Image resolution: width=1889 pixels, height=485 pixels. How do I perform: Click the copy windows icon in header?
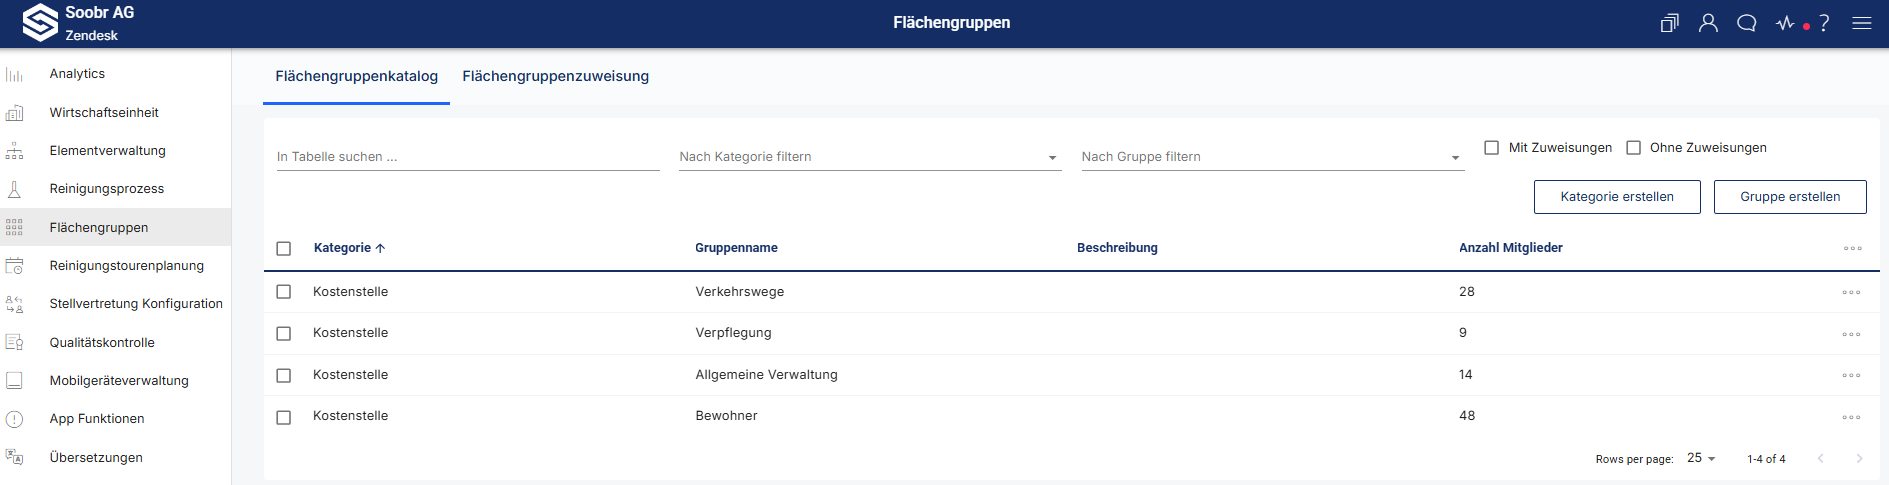tap(1669, 23)
